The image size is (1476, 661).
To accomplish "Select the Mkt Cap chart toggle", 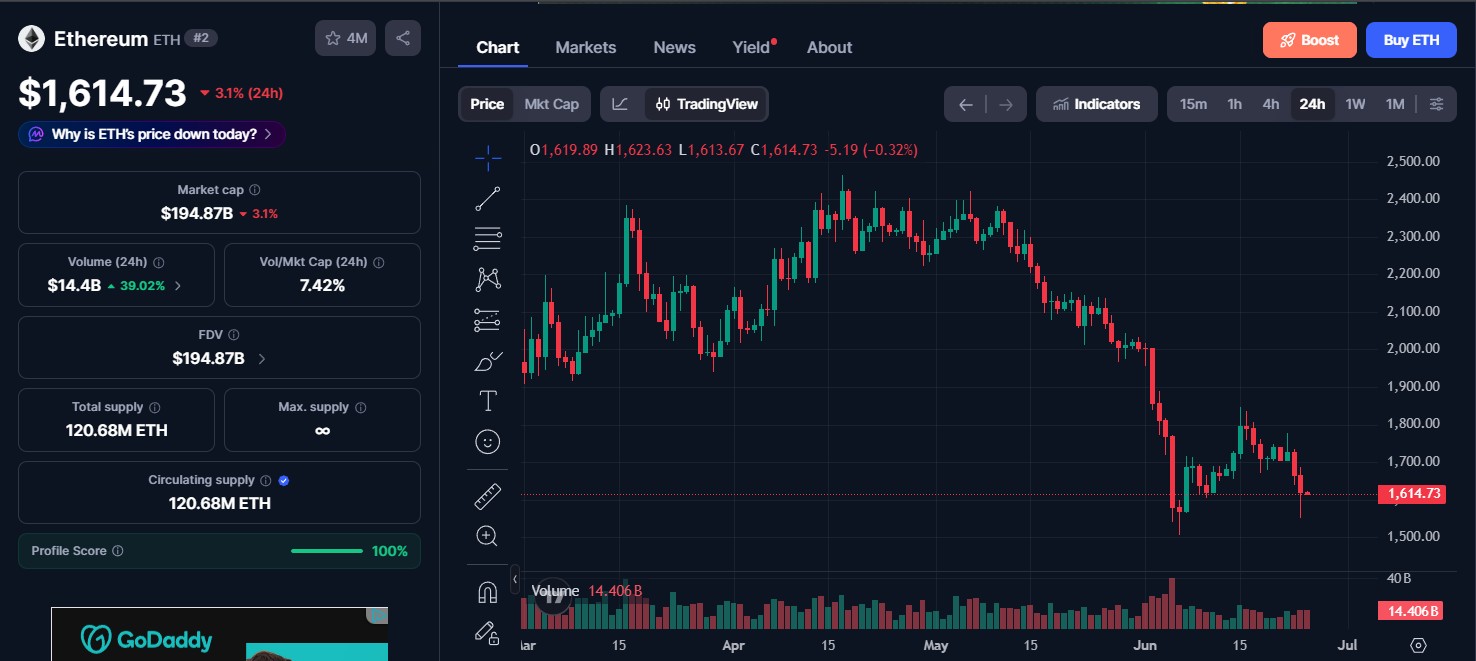I will coord(552,104).
